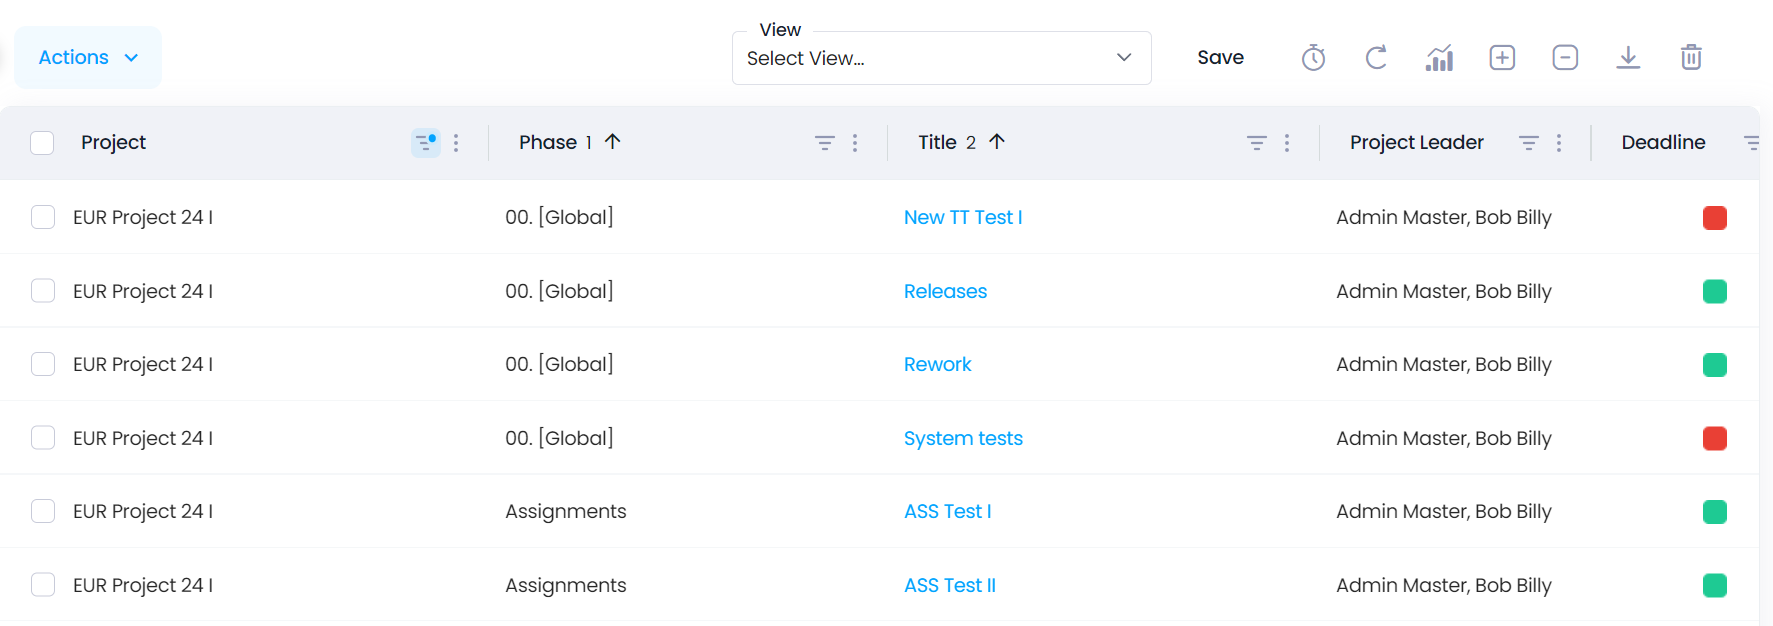Image resolution: width=1773 pixels, height=626 pixels.
Task: Tick the select-all checkbox in table header
Action: pyautogui.click(x=42, y=143)
